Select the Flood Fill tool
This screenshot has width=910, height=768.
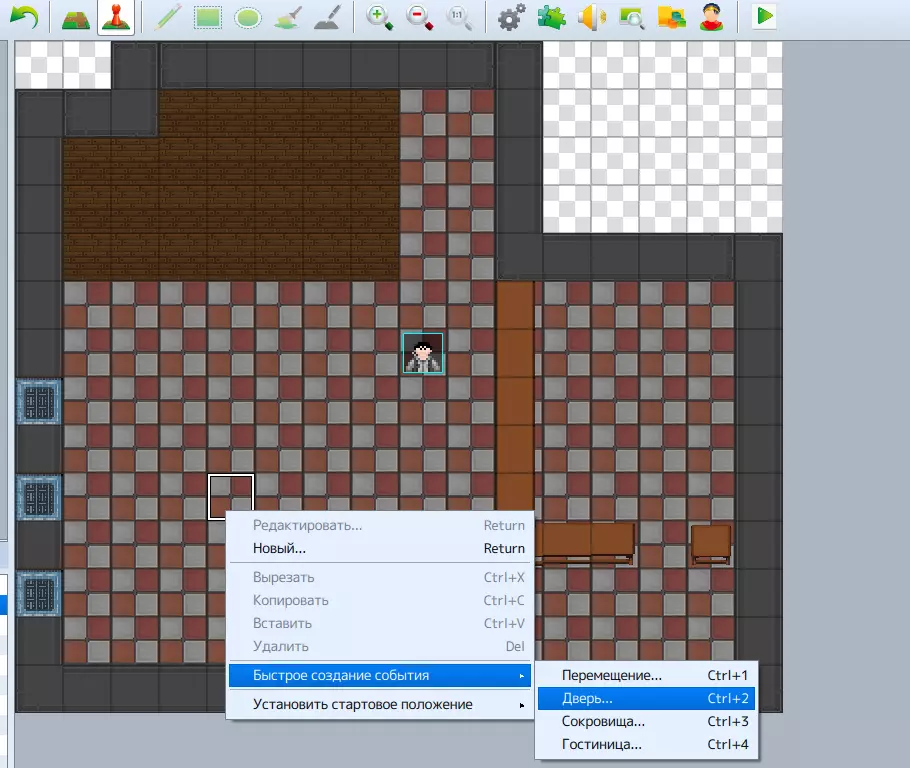[287, 17]
